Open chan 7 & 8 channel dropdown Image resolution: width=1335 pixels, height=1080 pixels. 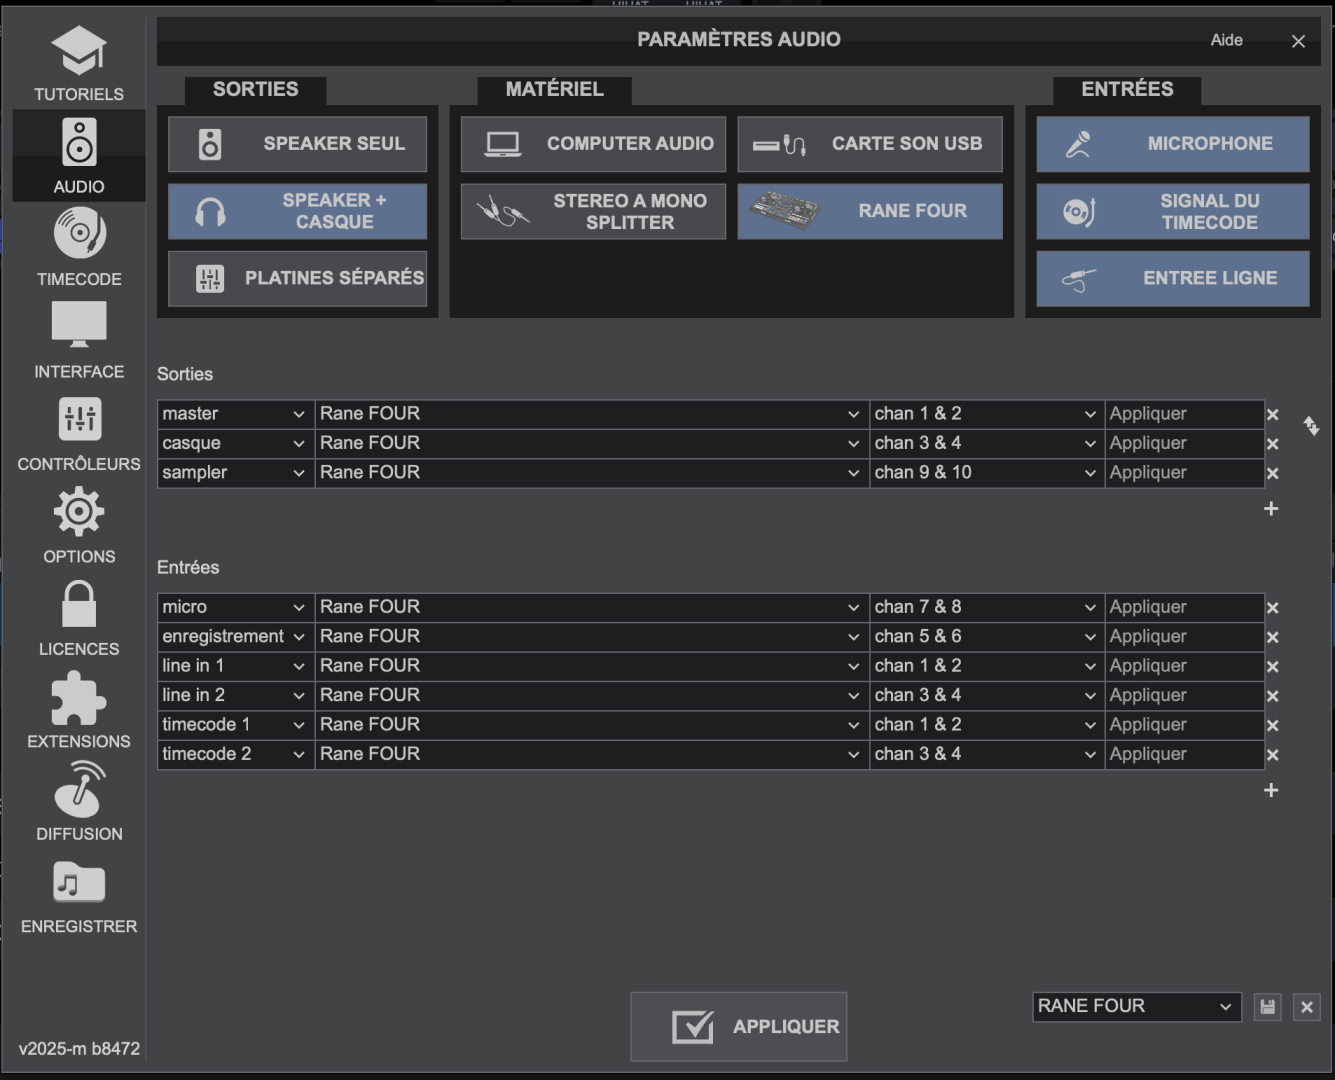tap(986, 607)
